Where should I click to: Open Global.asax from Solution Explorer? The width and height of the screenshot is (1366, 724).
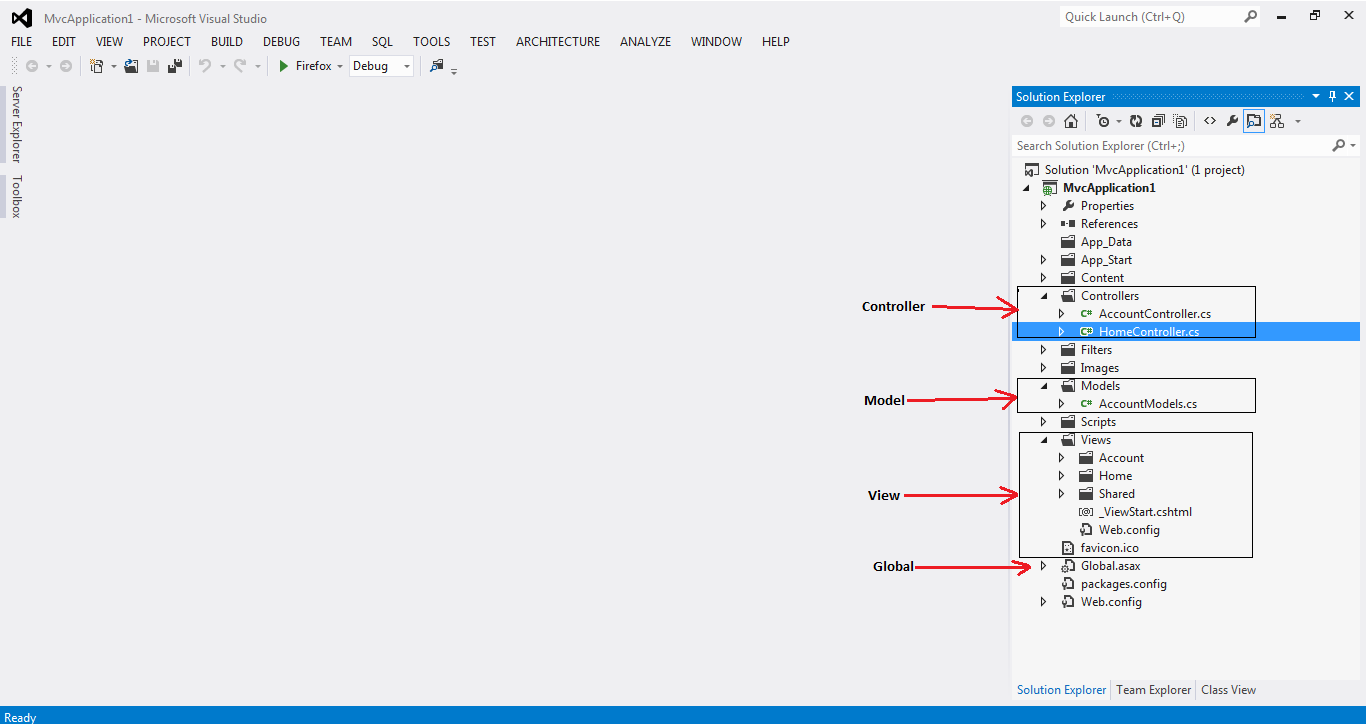pos(1110,565)
